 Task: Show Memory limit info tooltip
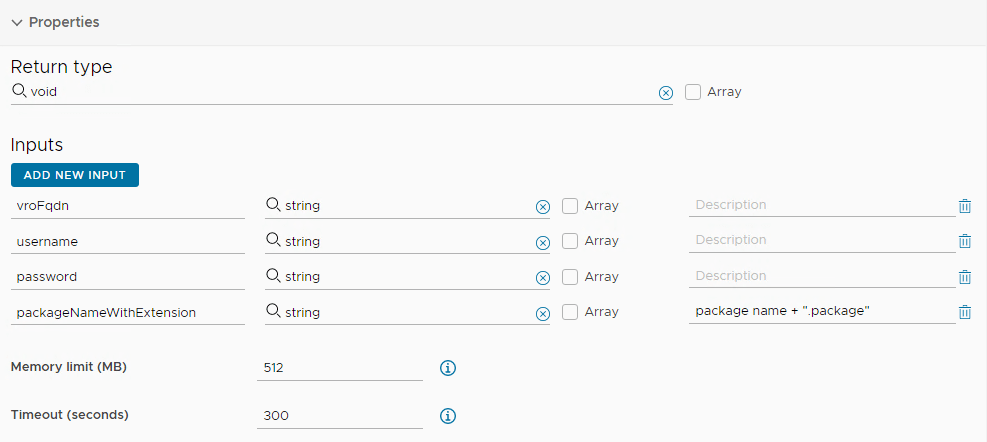click(x=448, y=368)
